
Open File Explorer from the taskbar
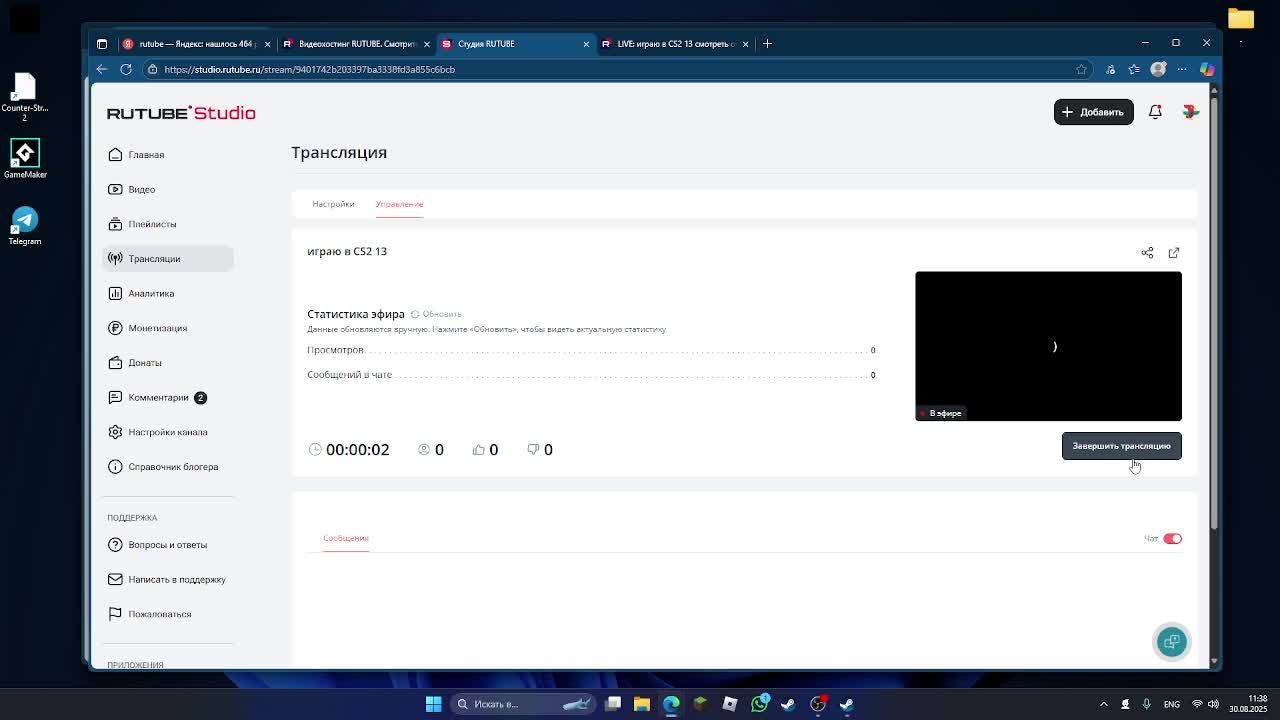coord(642,704)
